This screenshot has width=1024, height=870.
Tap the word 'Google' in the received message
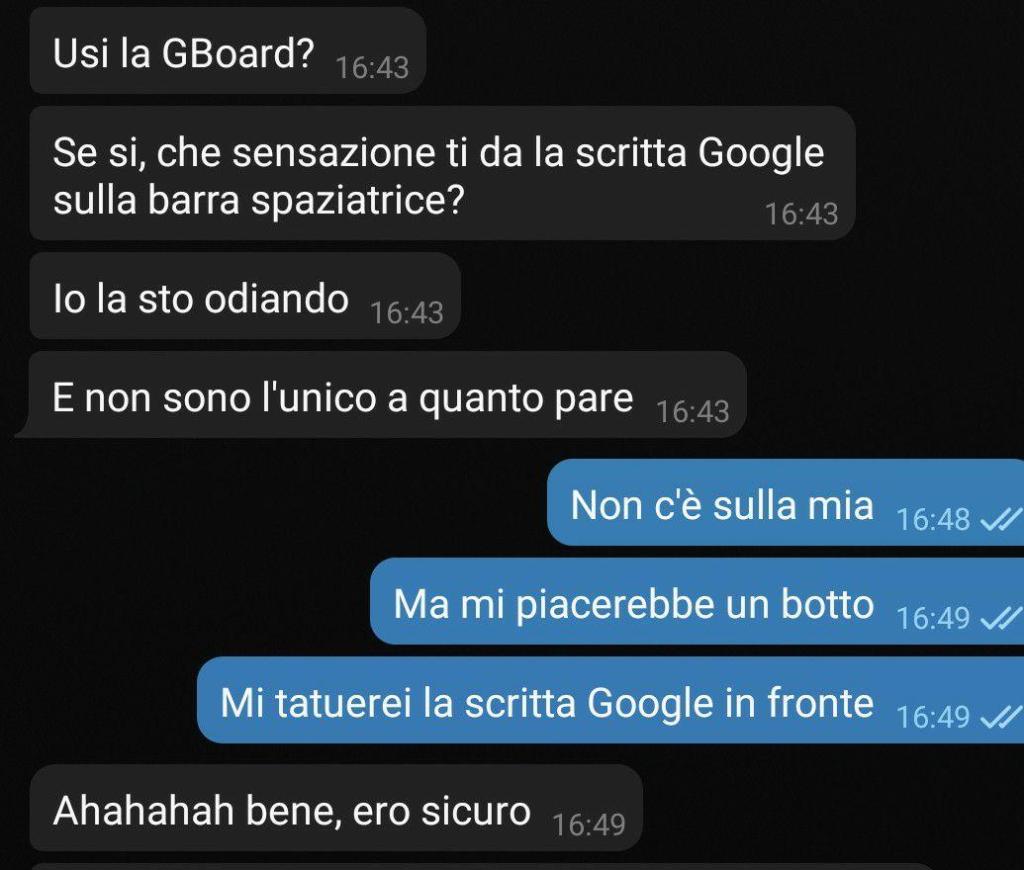(761, 154)
